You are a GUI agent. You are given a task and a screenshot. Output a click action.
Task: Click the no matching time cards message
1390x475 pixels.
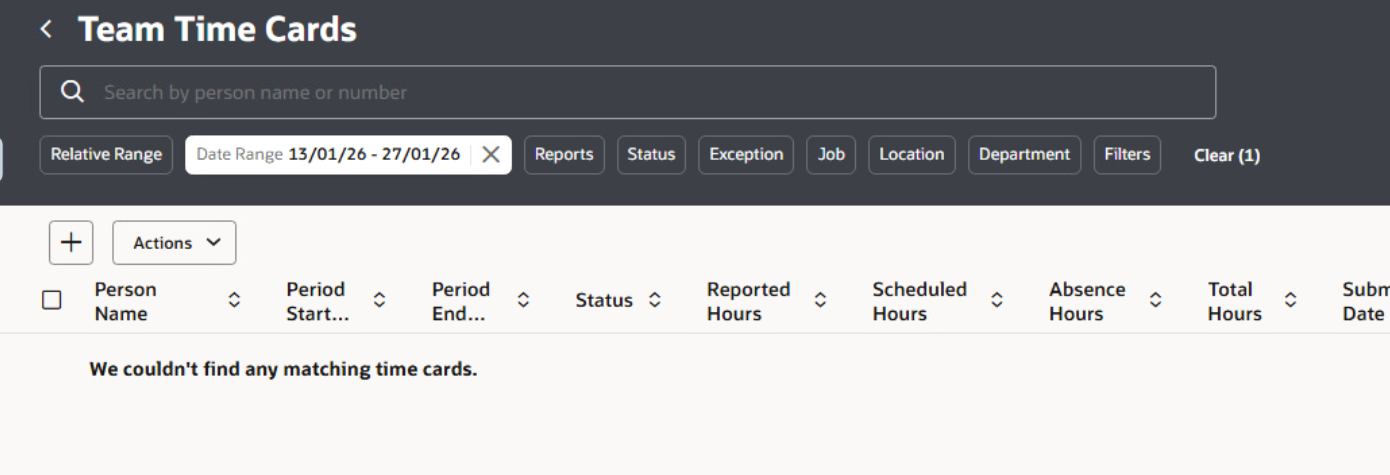(x=283, y=369)
